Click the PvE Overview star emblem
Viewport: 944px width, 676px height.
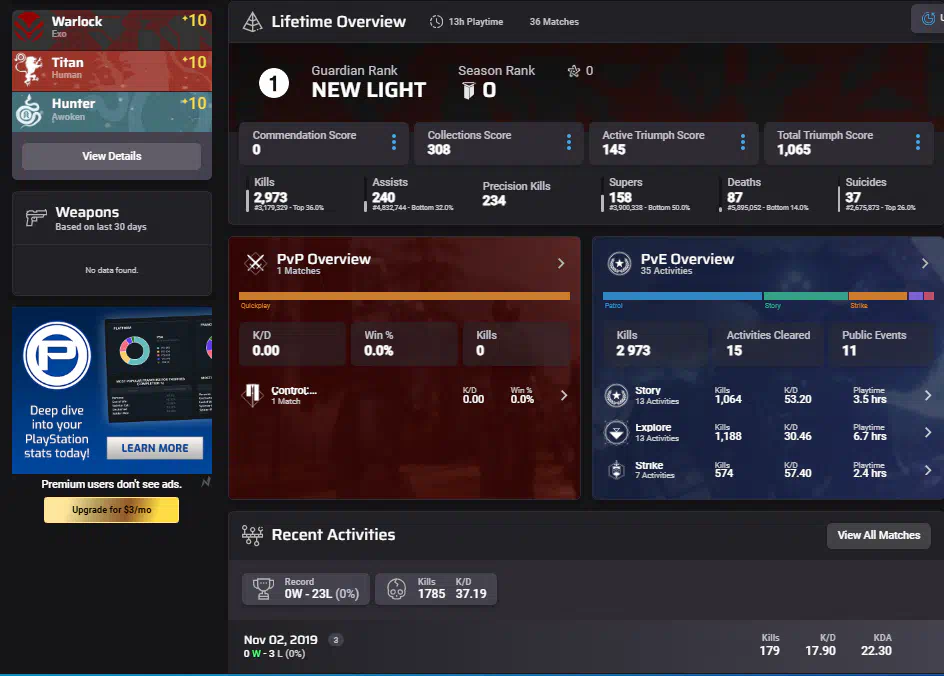[x=619, y=264]
